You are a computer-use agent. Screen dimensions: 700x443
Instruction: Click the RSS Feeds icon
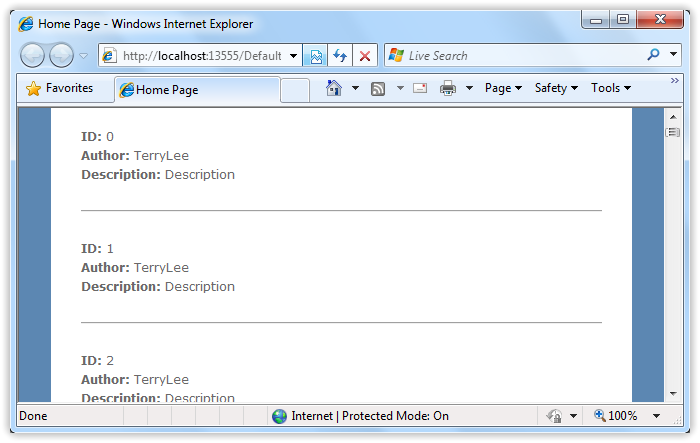[378, 89]
